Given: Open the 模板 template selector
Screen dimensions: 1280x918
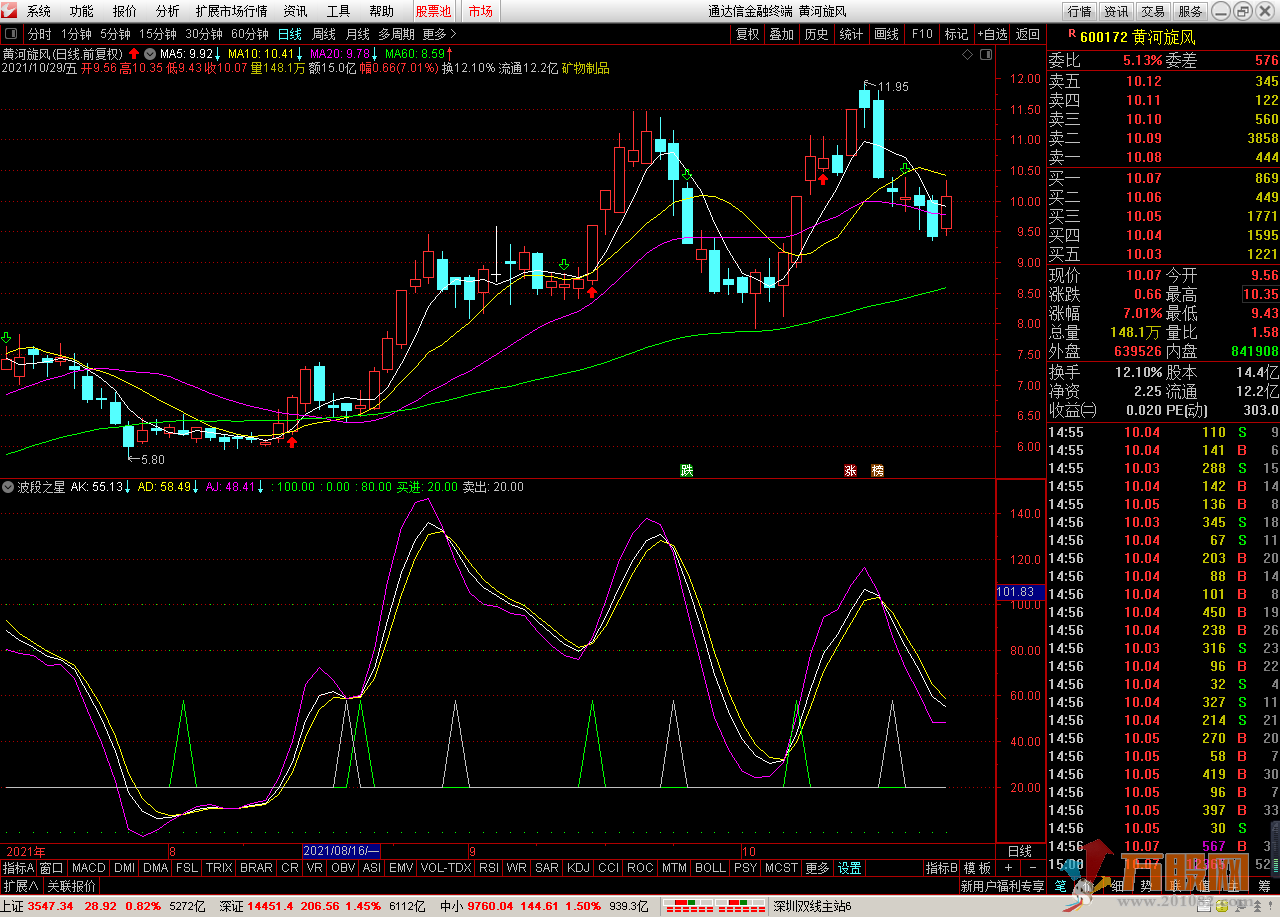Looking at the screenshot, I should coord(978,868).
